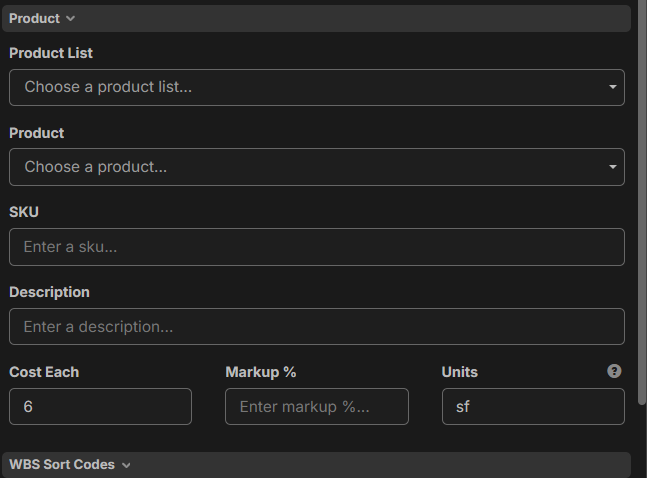The height and width of the screenshot is (478, 647).
Task: Click into the 'Enter a description...' field
Action: 316,327
